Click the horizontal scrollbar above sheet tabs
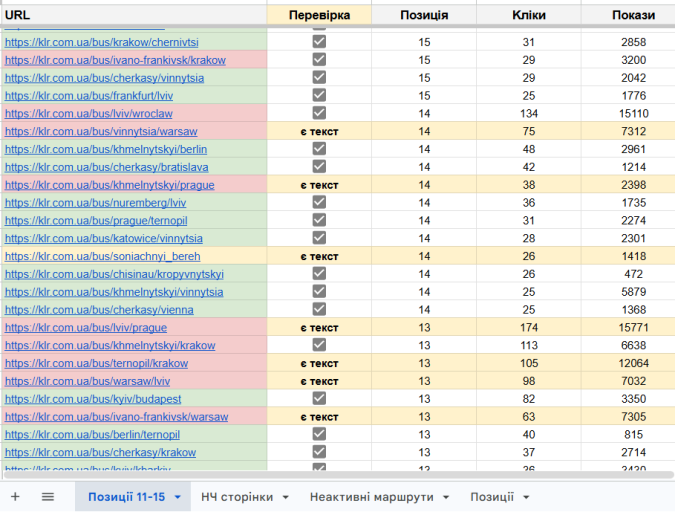 click(x=338, y=475)
